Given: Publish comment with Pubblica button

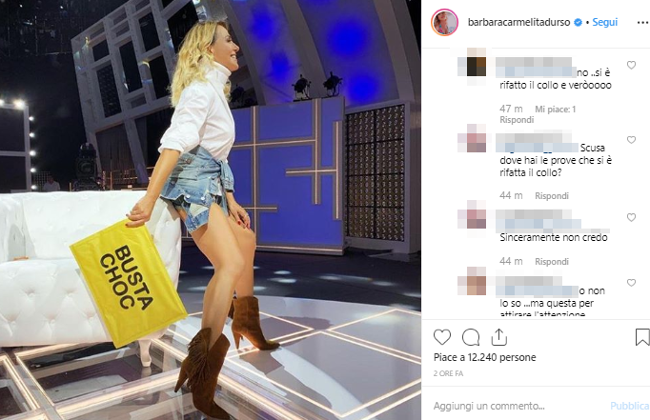Looking at the screenshot, I should pyautogui.click(x=630, y=406).
